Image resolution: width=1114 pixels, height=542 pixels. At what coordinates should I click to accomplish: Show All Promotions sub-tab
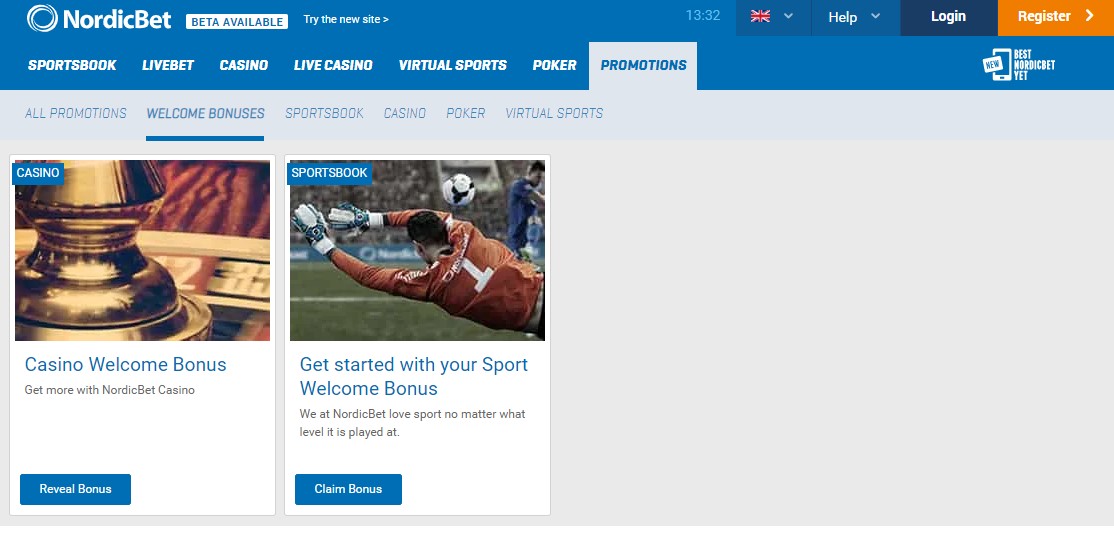point(76,113)
